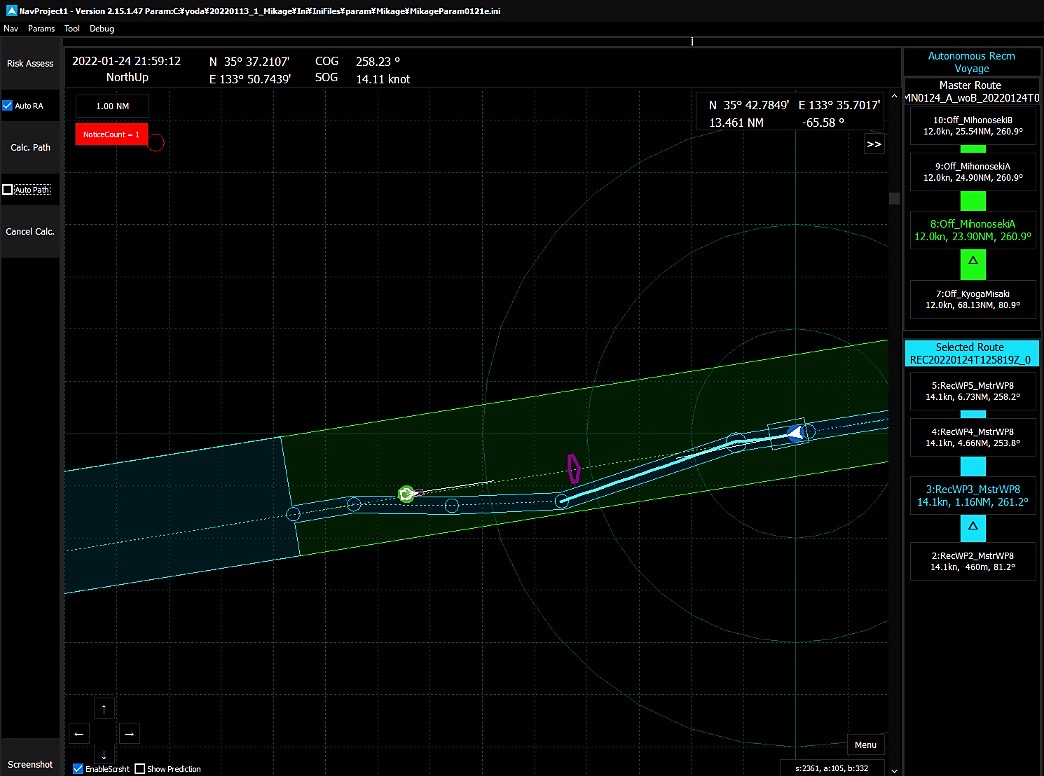Select waypoint 4:RecWP4_MstrWP8
The height and width of the screenshot is (776, 1044).
[x=972, y=437]
